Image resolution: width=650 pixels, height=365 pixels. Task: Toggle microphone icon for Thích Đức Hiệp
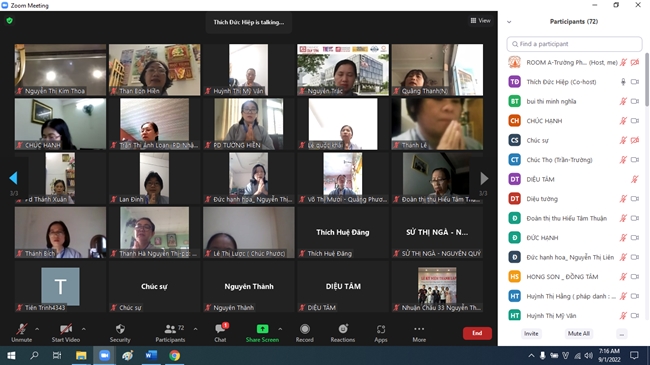(623, 82)
